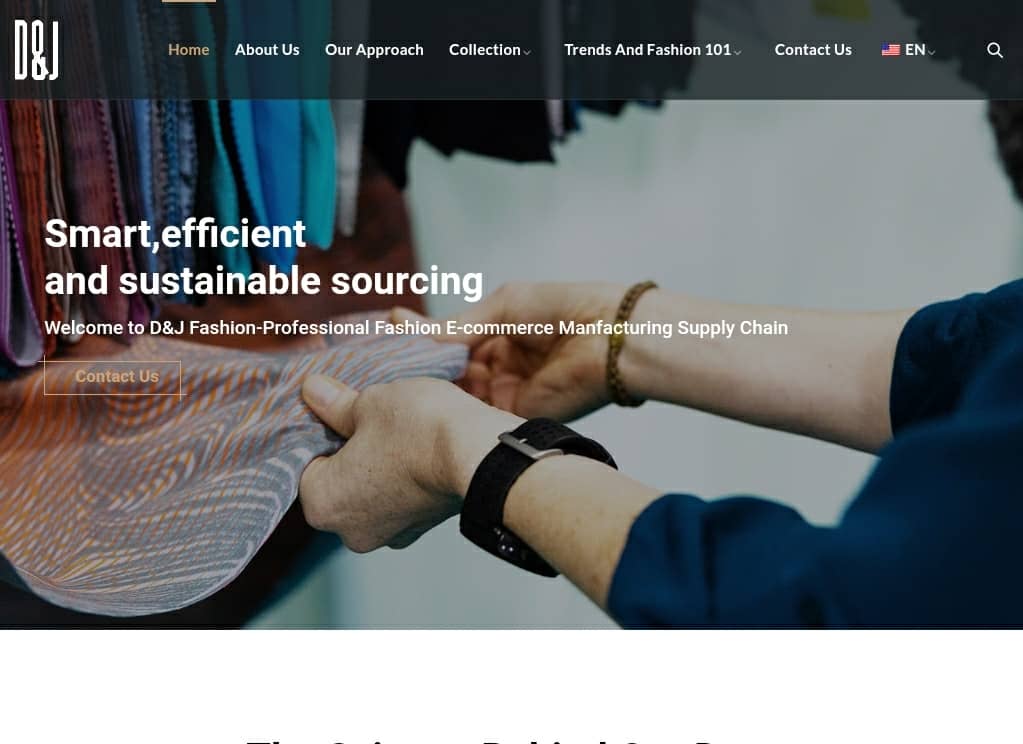Screen dimensions: 1023x744
Task: Click the "and sustainable sourcing" heading line
Action: (264, 281)
